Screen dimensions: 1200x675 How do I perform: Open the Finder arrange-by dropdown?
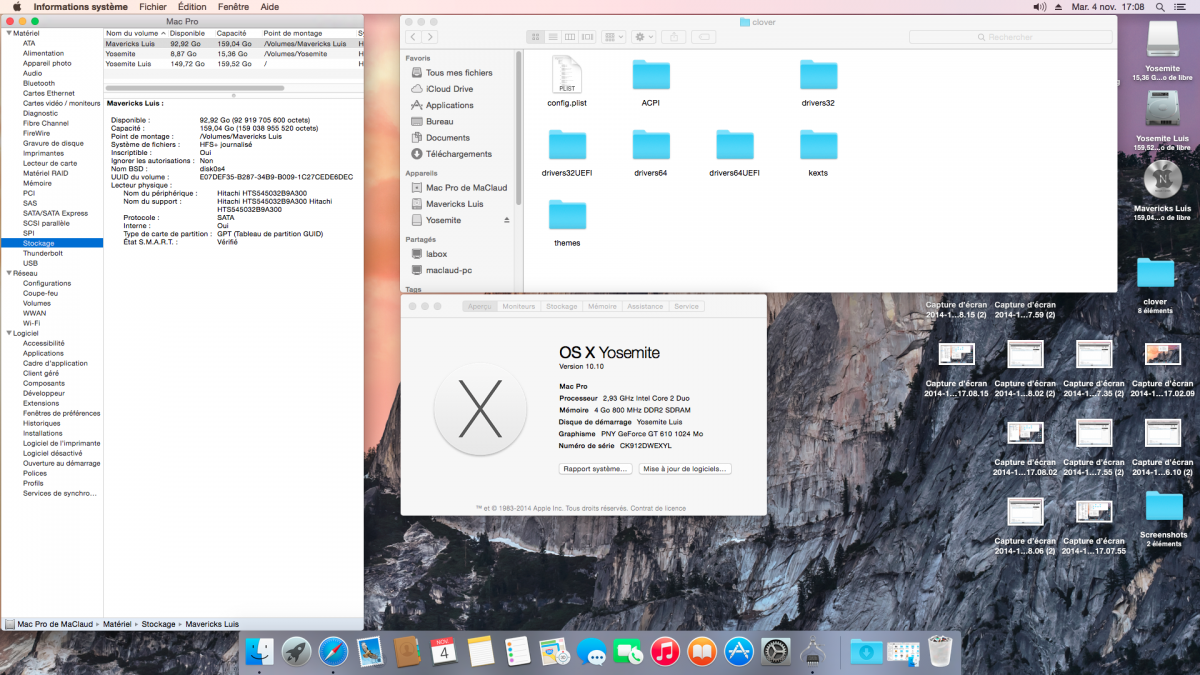pos(613,37)
